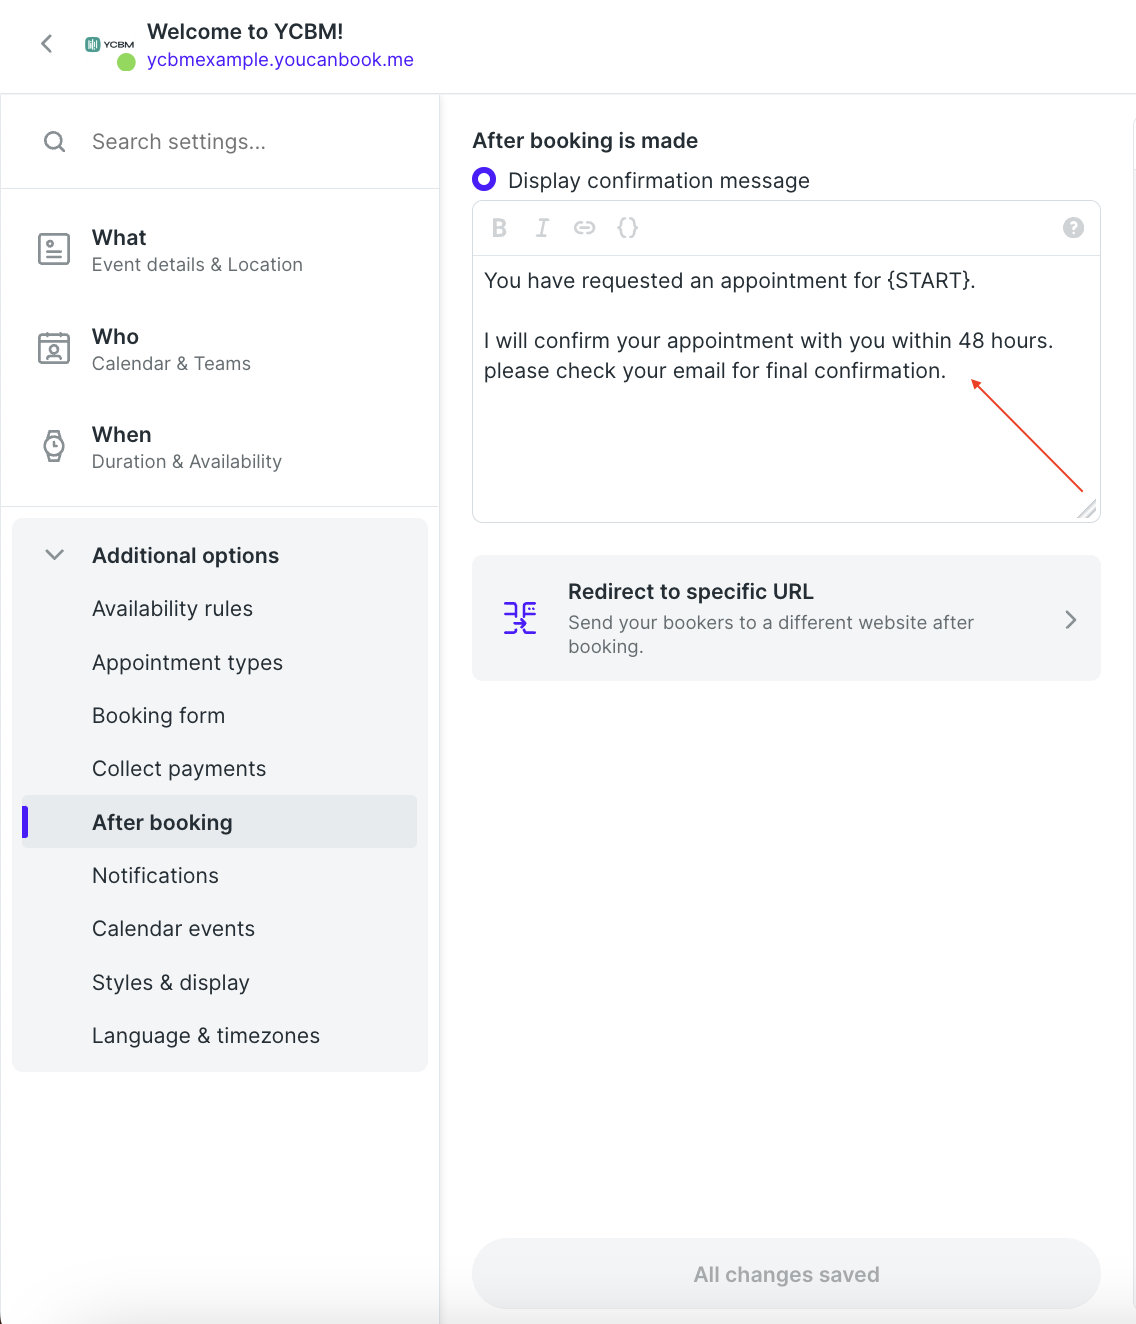1136x1324 pixels.
Task: Open the ycbmexample.youcanbook.me link
Action: click(x=280, y=59)
